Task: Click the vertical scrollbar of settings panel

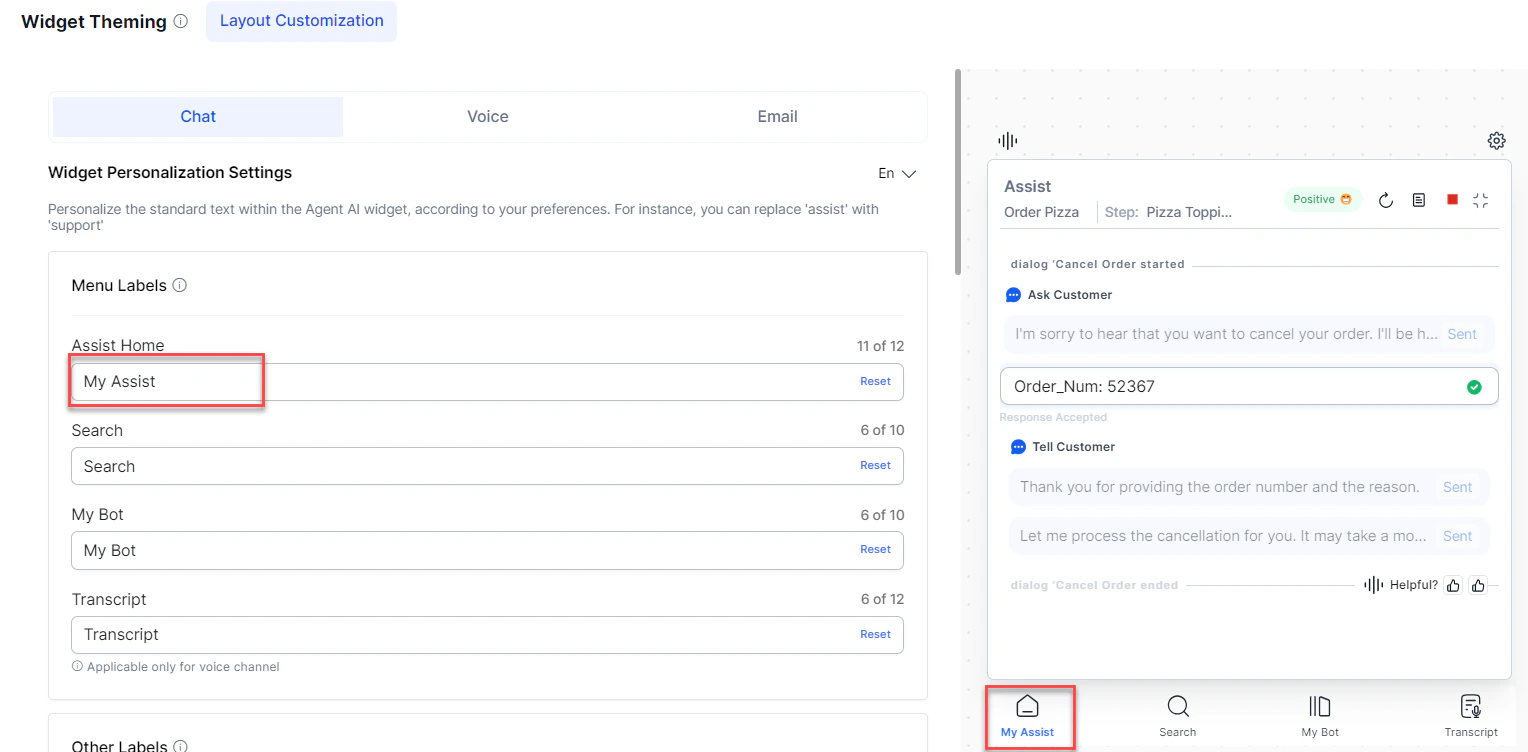Action: pos(958,172)
